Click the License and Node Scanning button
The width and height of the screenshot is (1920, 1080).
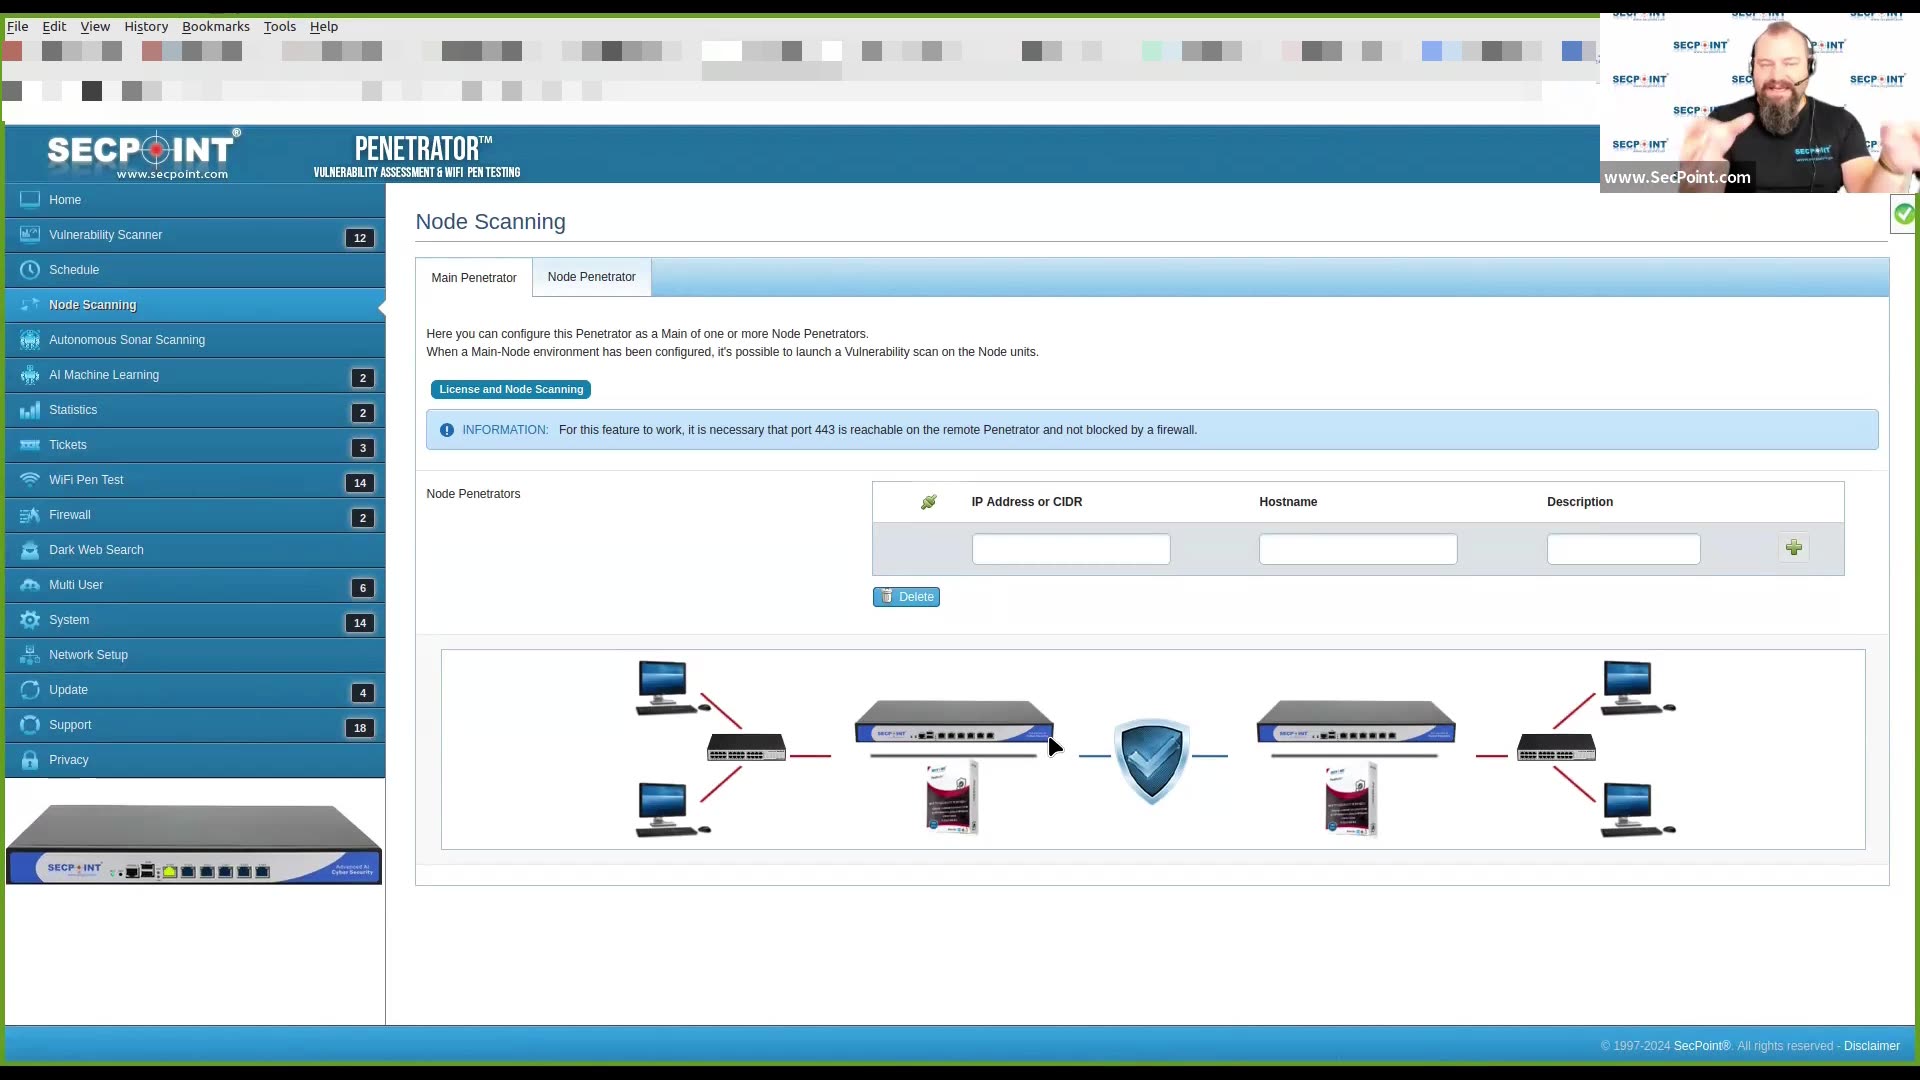click(510, 389)
